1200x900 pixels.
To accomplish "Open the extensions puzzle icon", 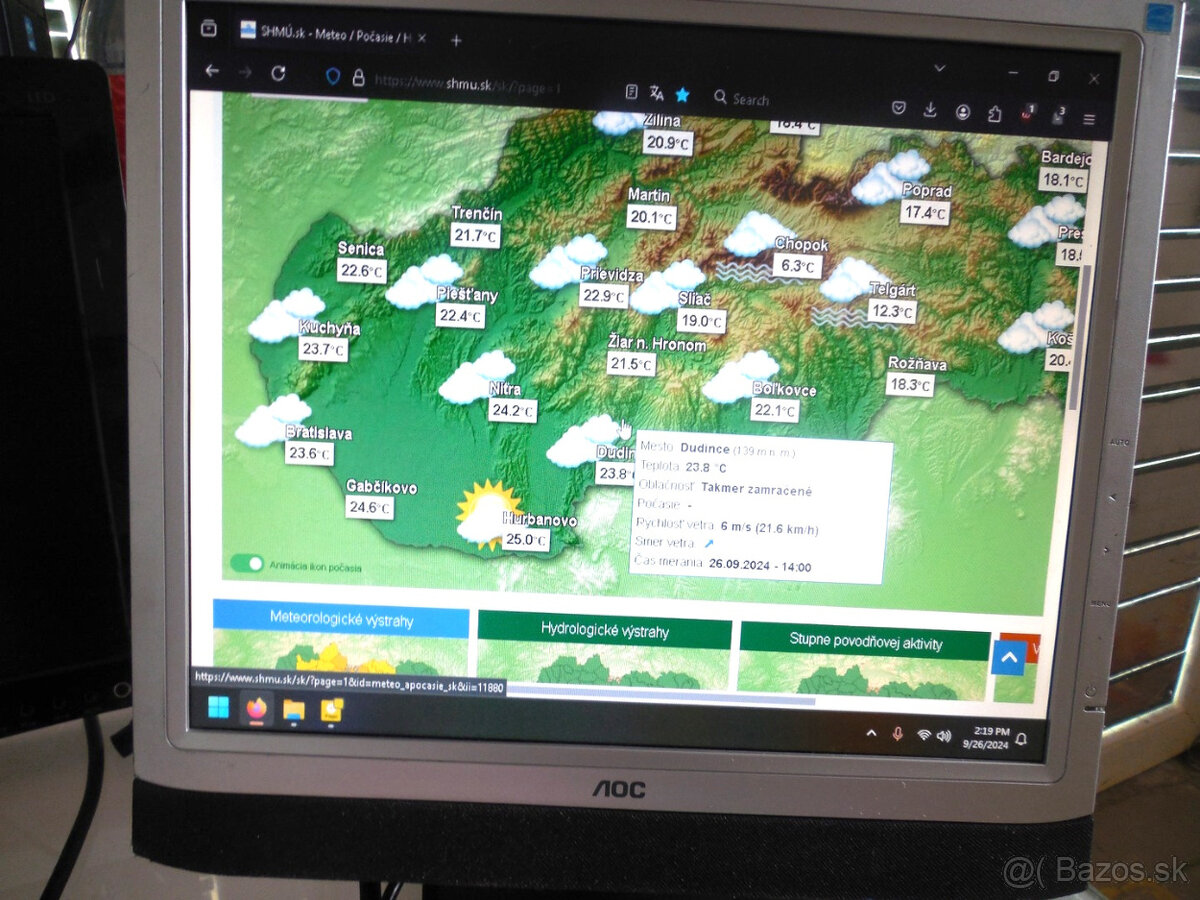I will (x=994, y=113).
